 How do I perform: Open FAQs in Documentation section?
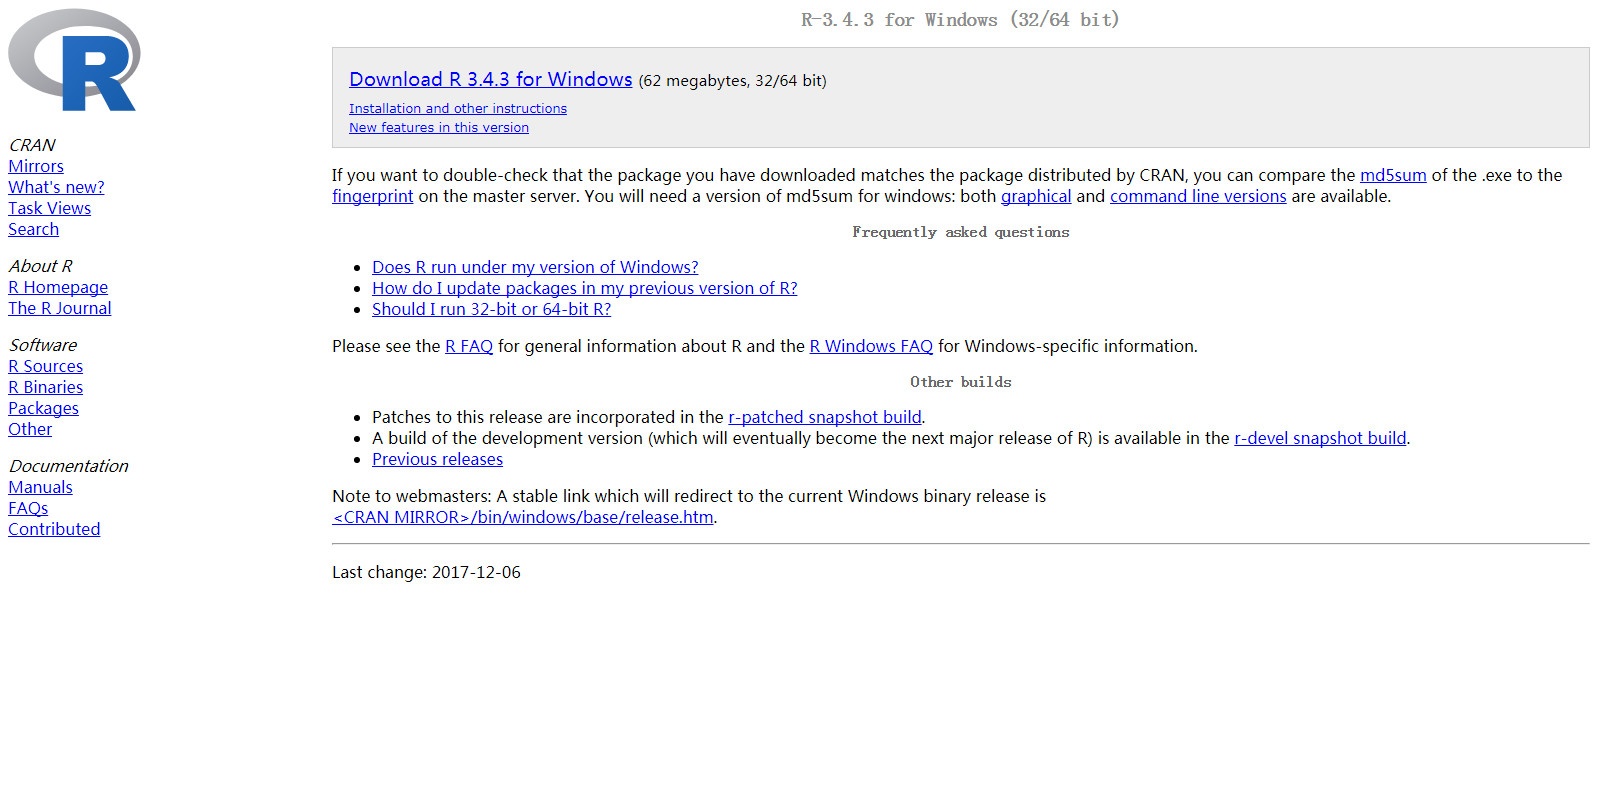(x=28, y=508)
